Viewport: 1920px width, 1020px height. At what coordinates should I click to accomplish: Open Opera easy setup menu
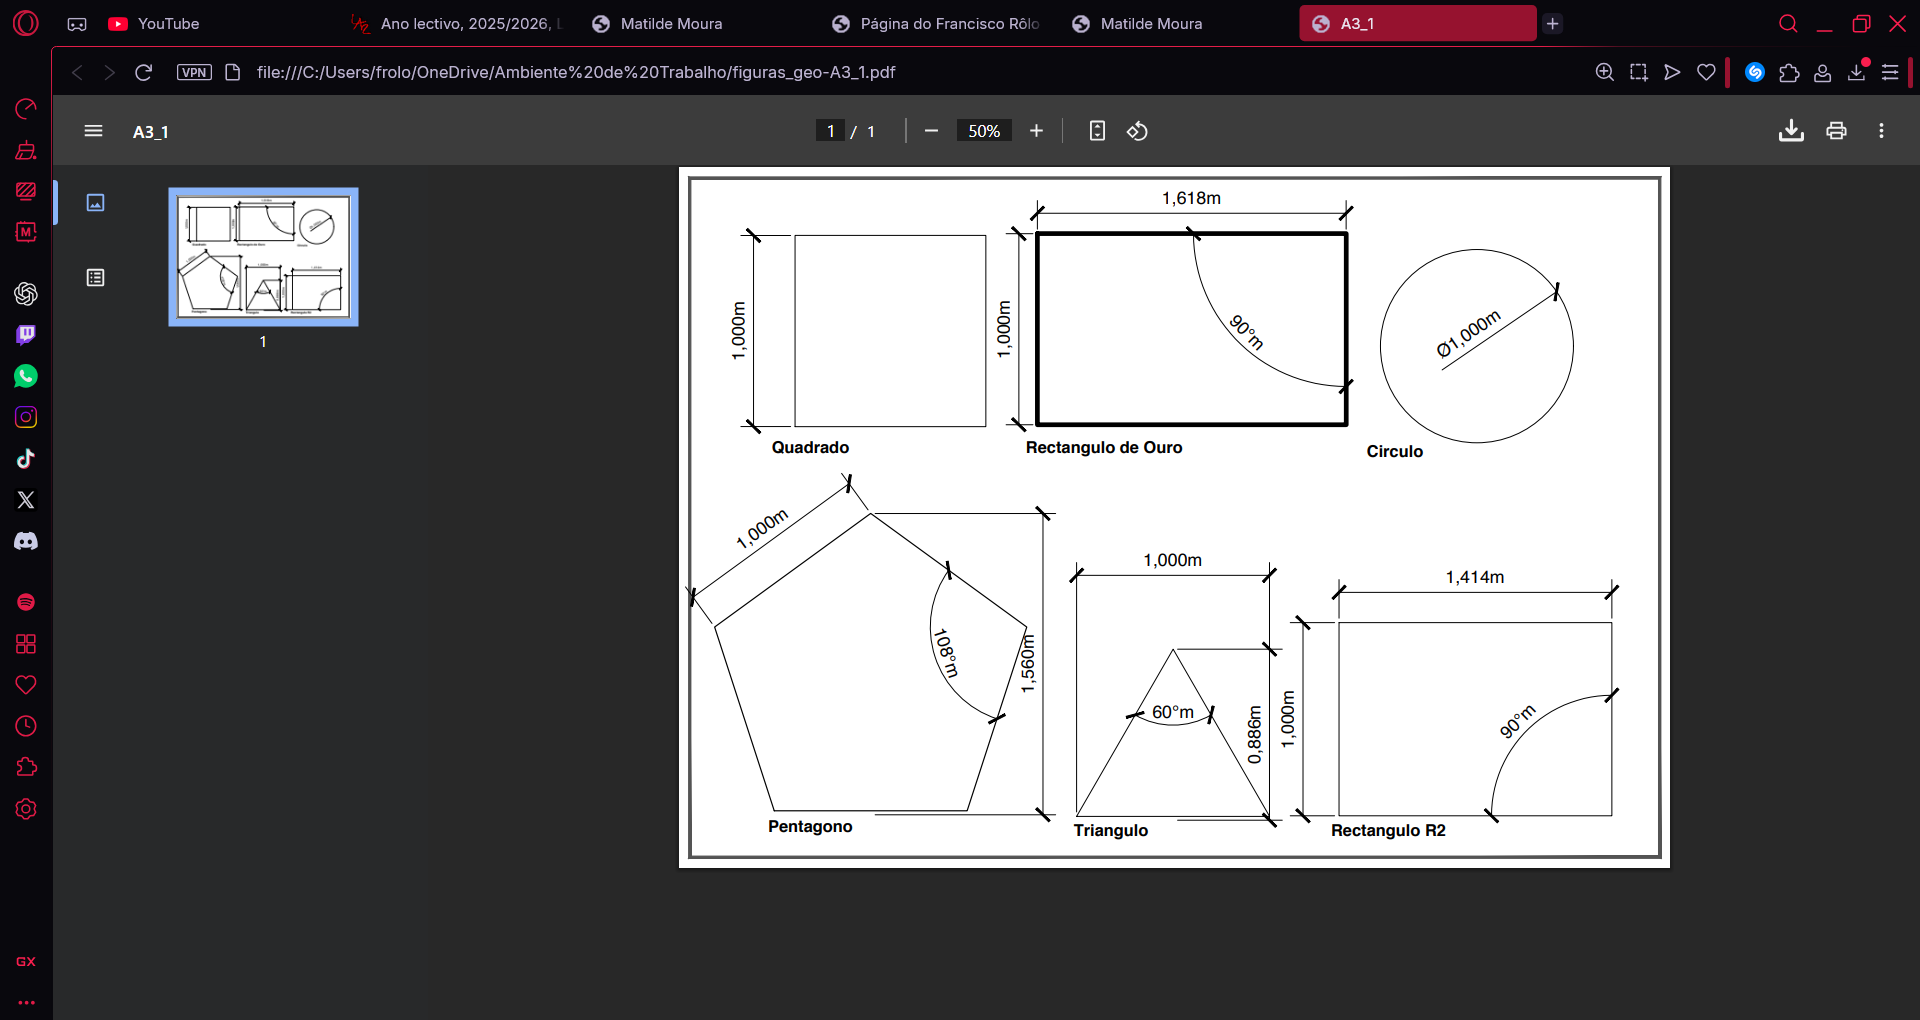[1890, 72]
